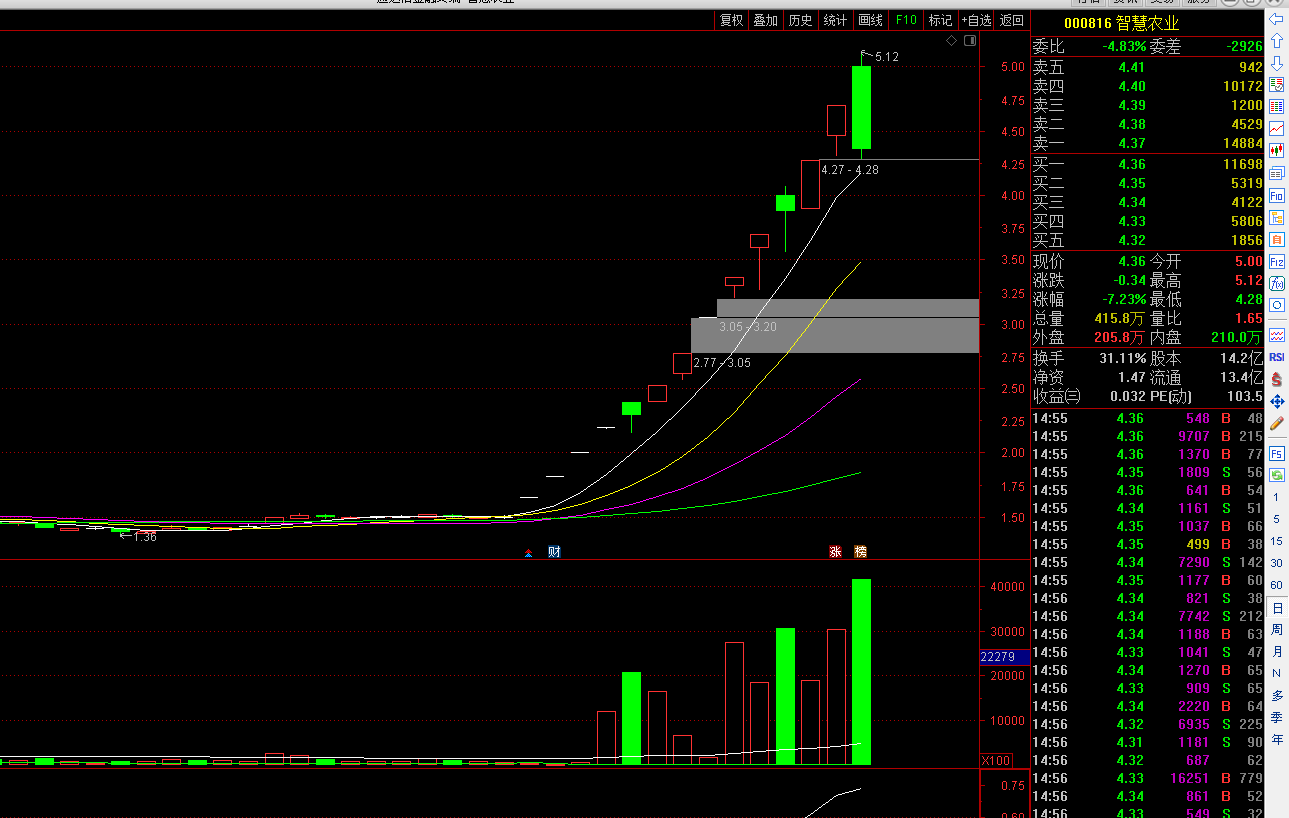Viewport: 1289px width, 818px height.
Task: Click the X100 volume scale label
Action: [996, 761]
